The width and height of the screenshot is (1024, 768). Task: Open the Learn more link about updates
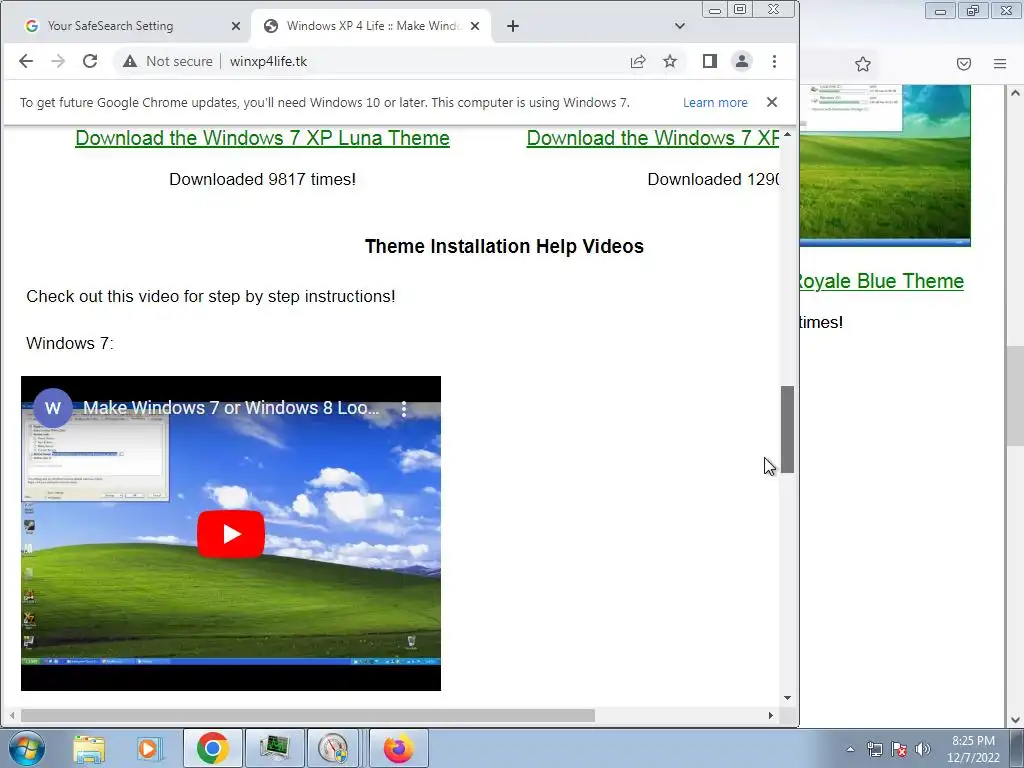715,103
